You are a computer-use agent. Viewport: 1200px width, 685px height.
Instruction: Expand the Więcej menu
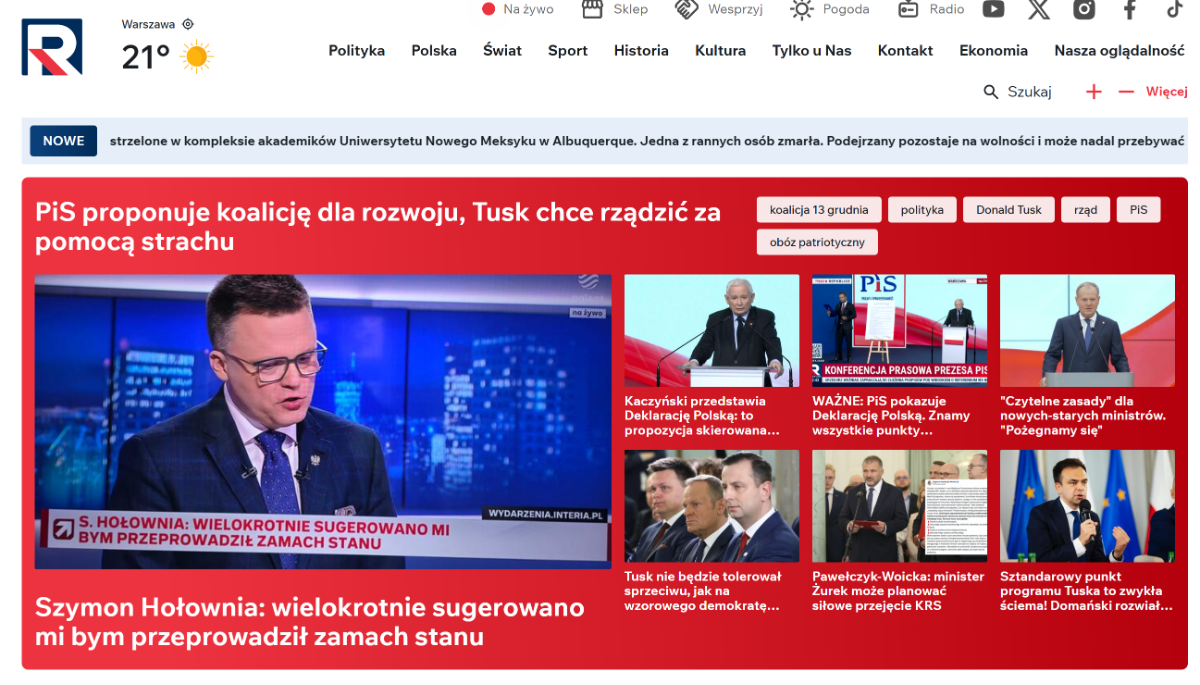tap(1166, 92)
